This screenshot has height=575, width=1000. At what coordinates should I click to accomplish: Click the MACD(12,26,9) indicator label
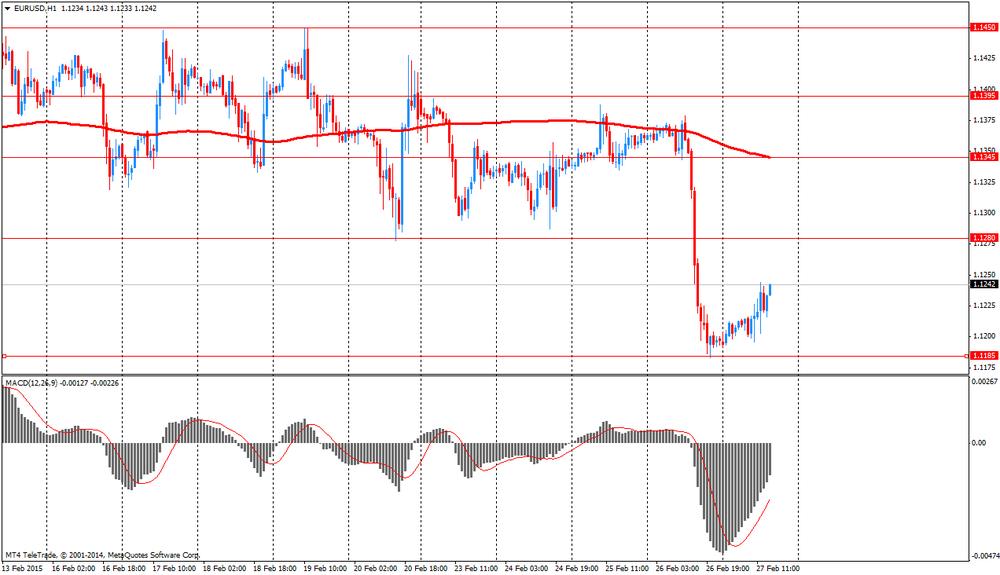31,383
